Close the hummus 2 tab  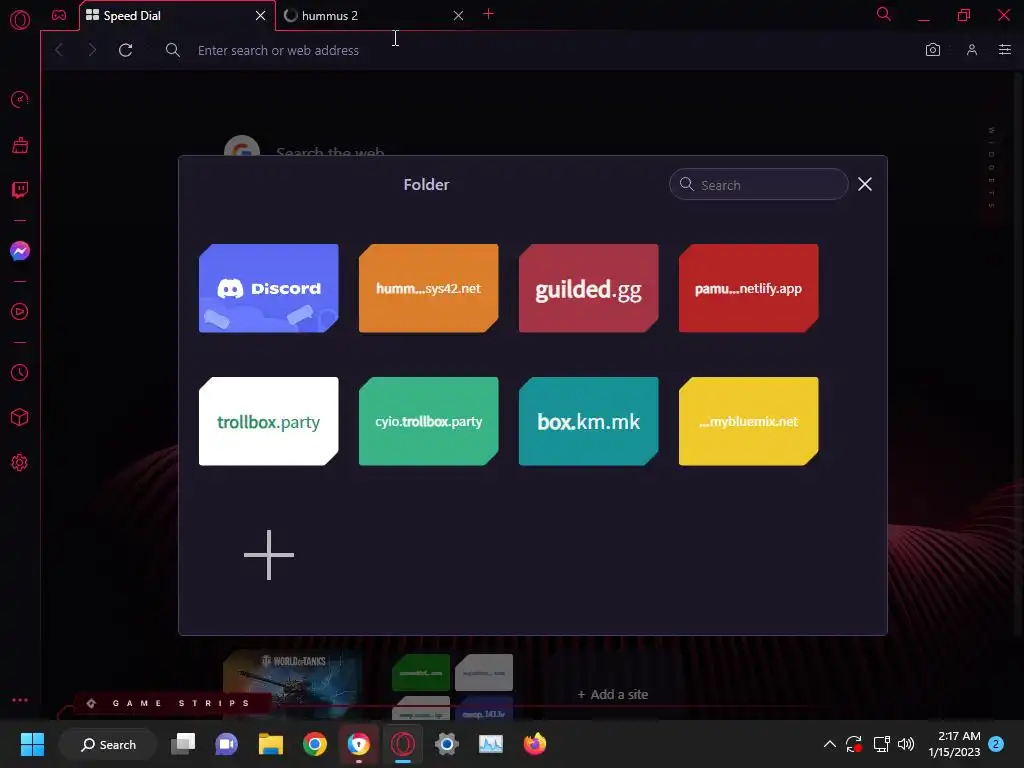[x=458, y=16]
